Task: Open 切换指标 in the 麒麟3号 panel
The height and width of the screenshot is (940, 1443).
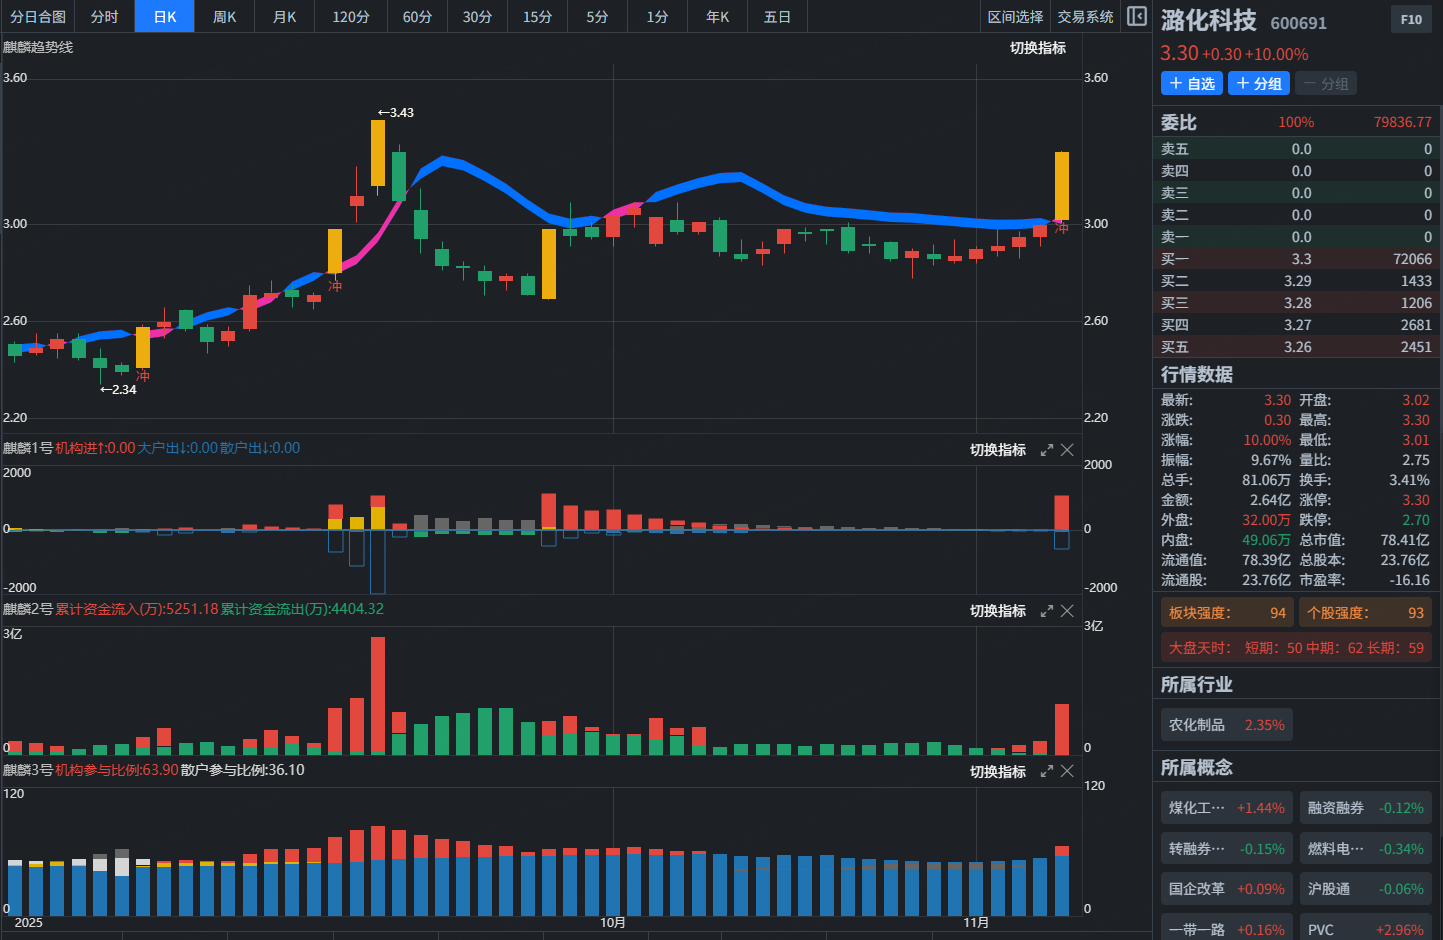Action: click(x=997, y=772)
